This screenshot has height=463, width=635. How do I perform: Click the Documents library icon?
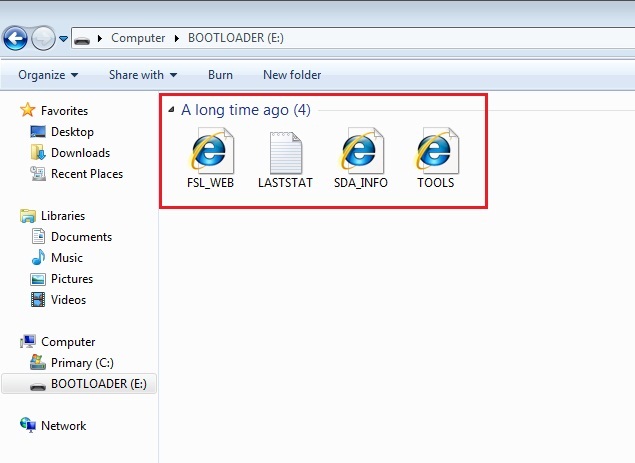(38, 236)
